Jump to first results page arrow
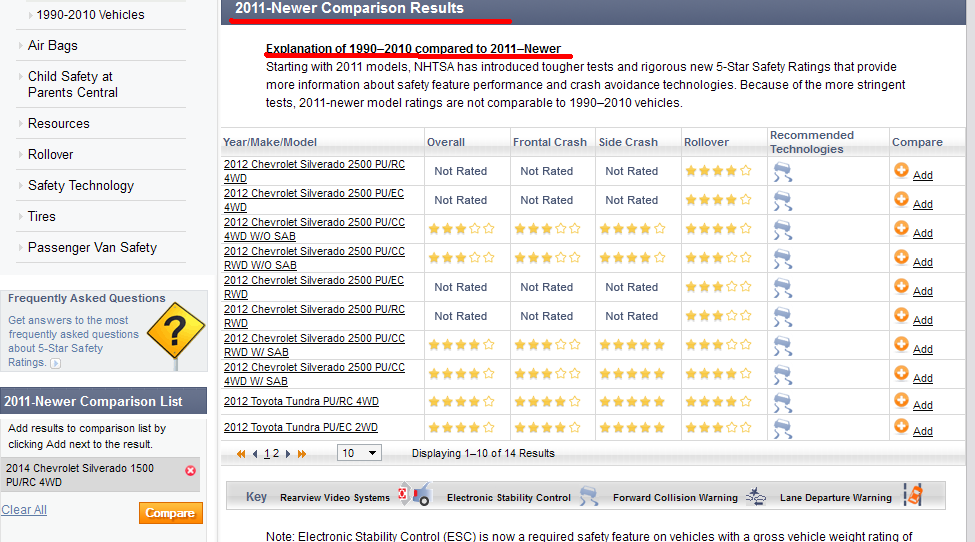 [x=241, y=454]
